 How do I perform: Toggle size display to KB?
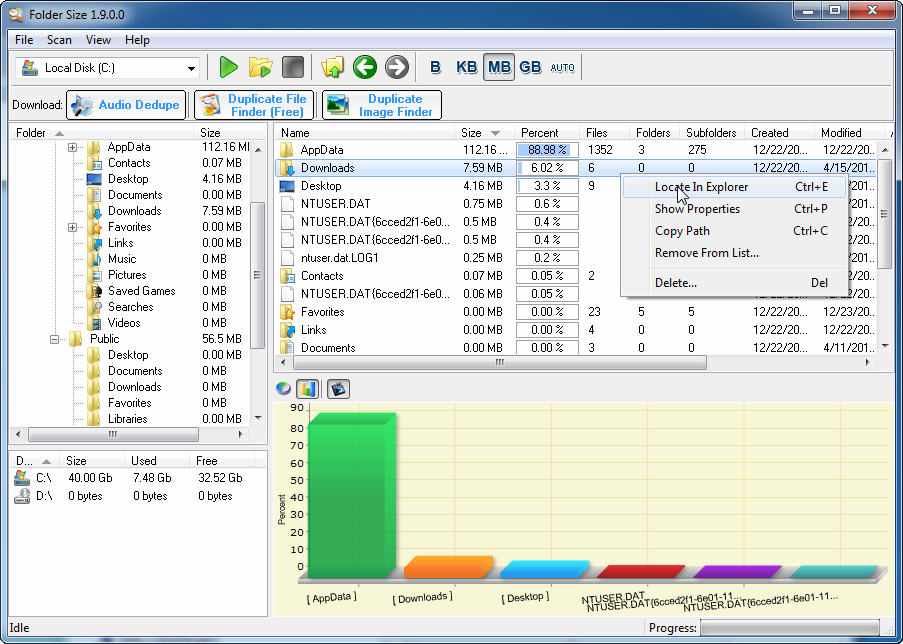click(466, 67)
